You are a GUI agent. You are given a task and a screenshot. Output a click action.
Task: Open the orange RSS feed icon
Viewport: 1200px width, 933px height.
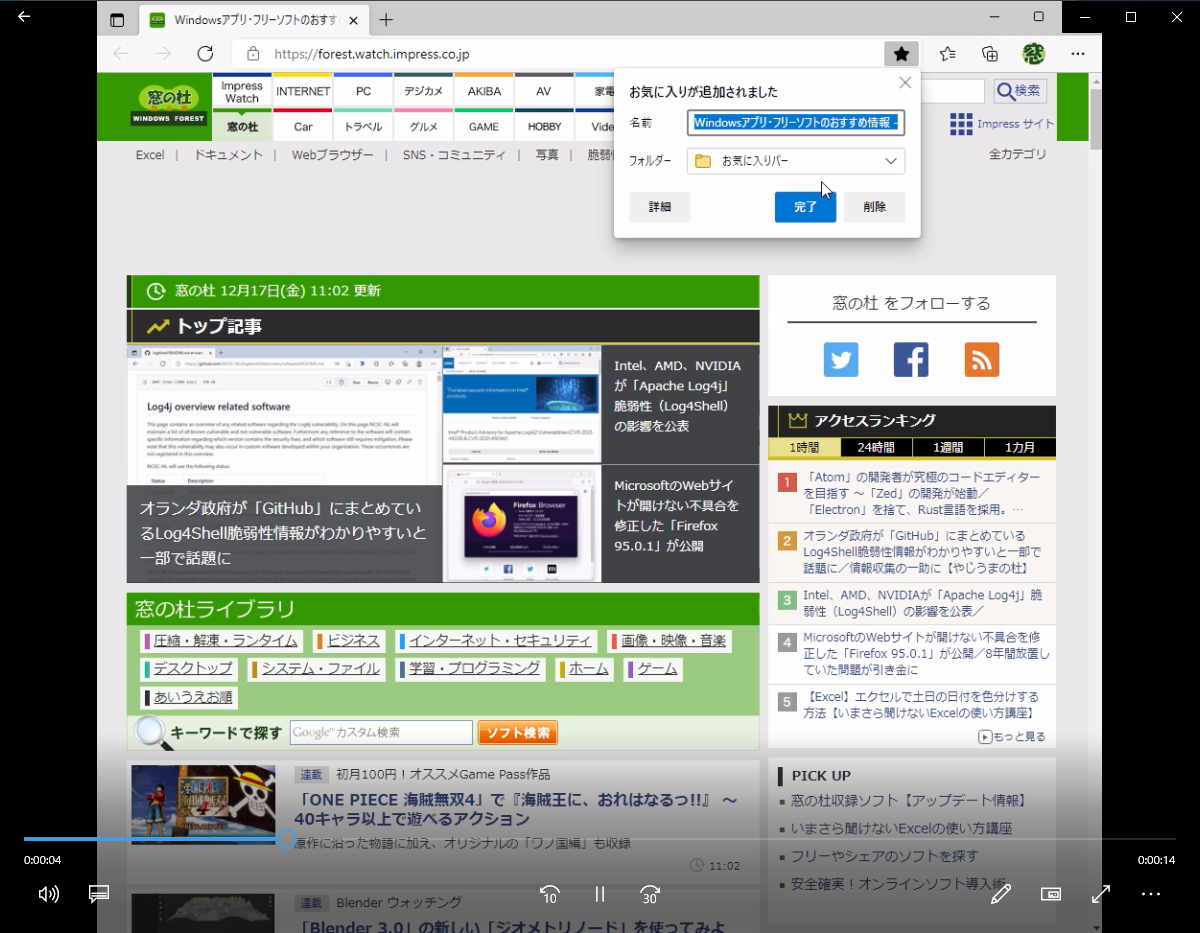click(981, 359)
